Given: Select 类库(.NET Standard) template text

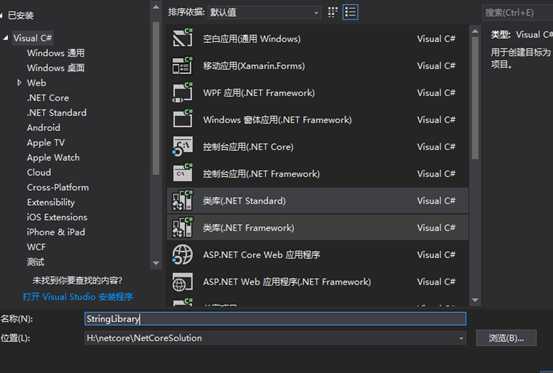Looking at the screenshot, I should click(244, 201).
